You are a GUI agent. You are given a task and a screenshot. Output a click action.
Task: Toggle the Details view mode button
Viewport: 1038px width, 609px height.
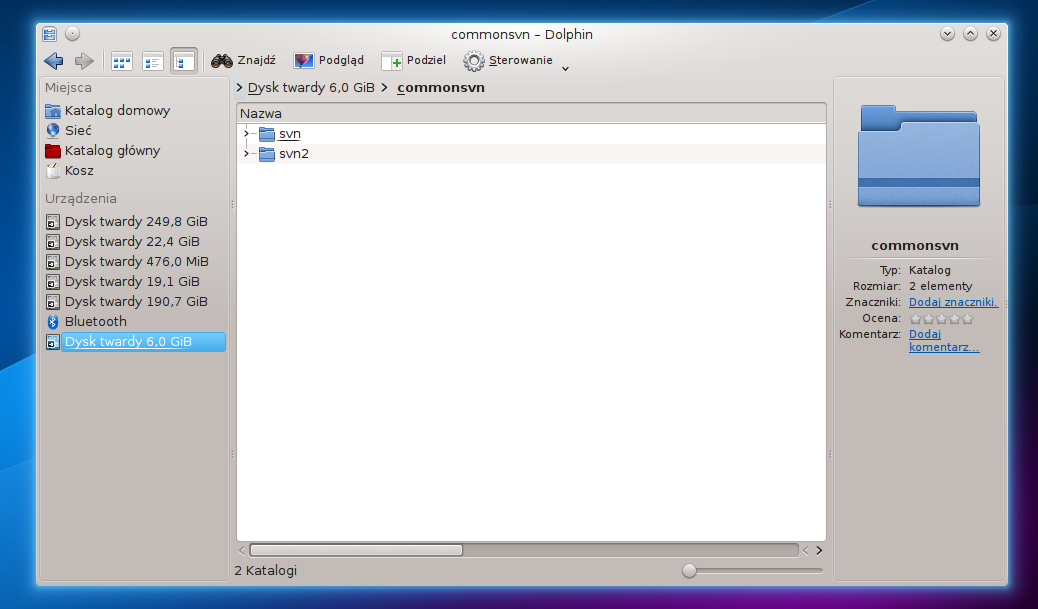tap(184, 61)
